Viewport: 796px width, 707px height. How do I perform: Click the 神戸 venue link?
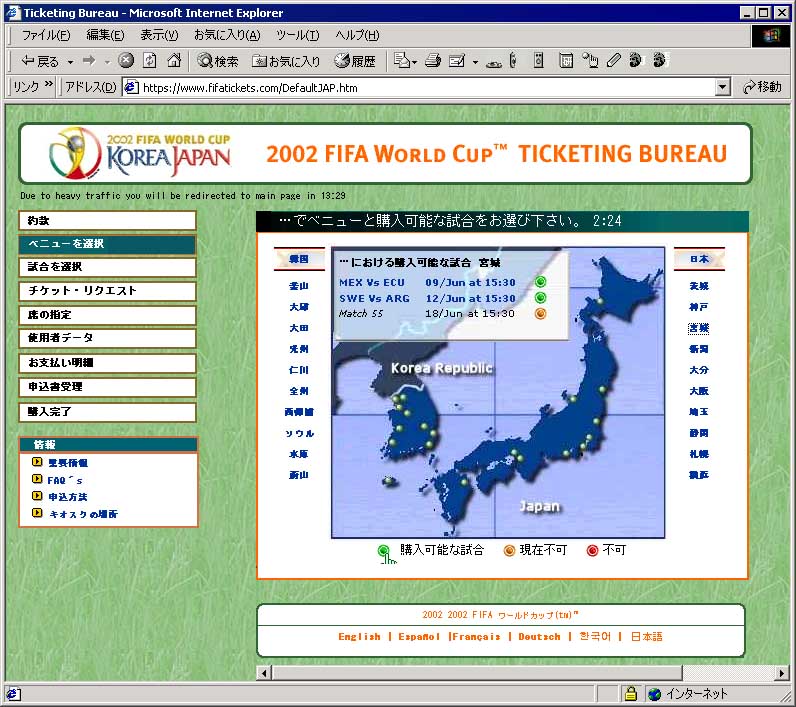(699, 307)
